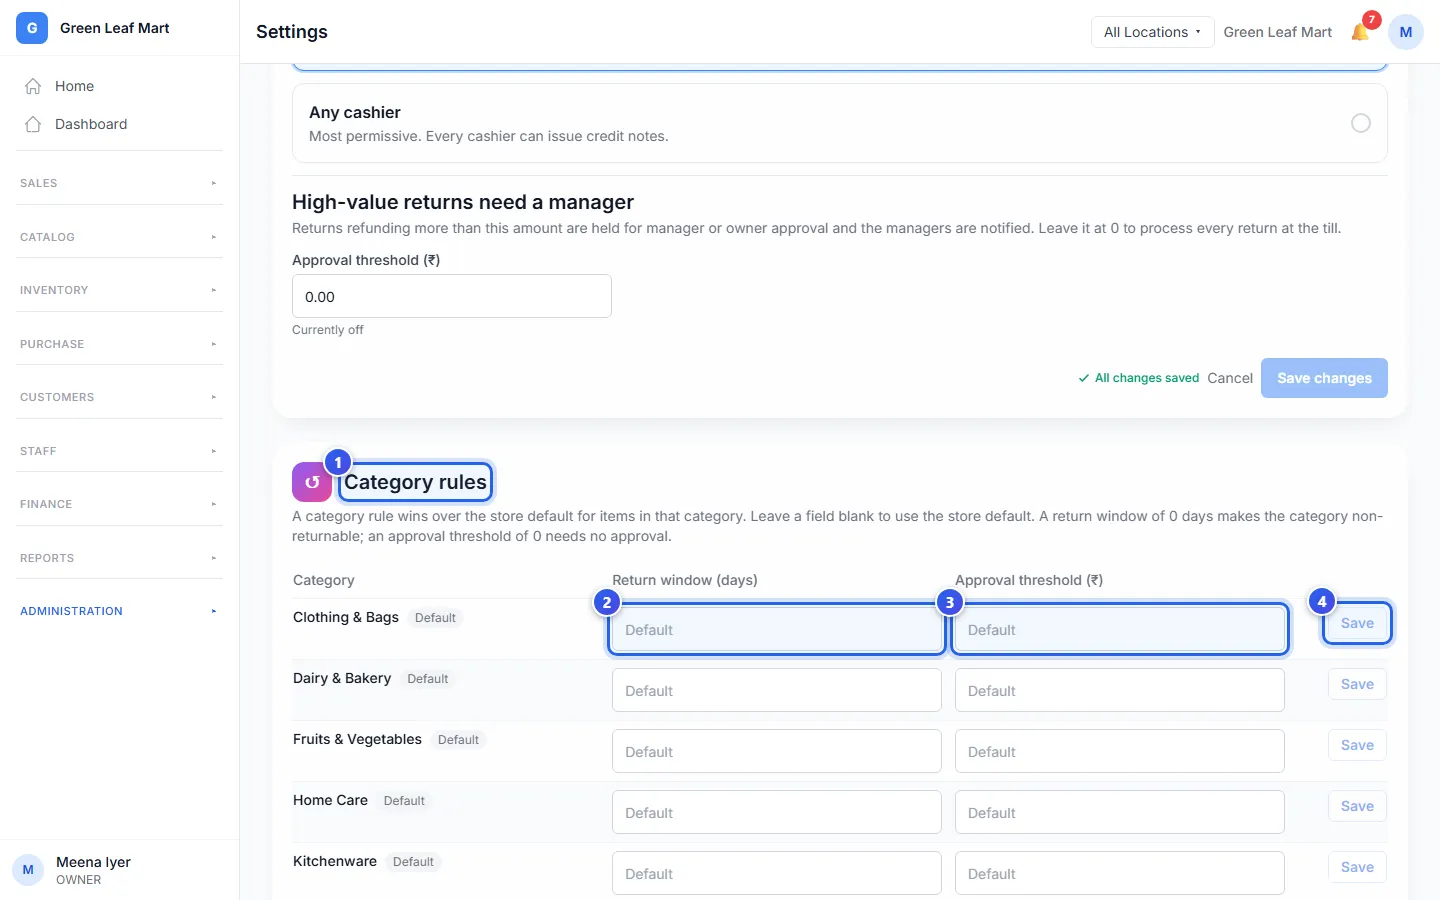The image size is (1440, 900).
Task: Click Dairy & Bakery return window field
Action: [x=777, y=690]
